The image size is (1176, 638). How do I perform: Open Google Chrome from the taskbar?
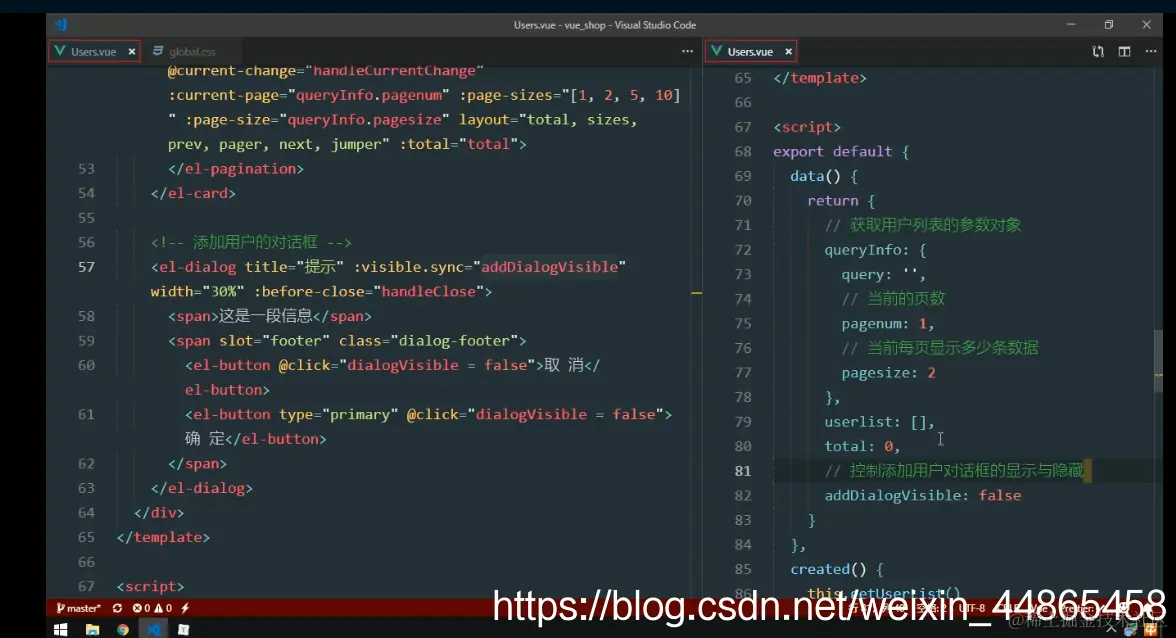(123, 630)
